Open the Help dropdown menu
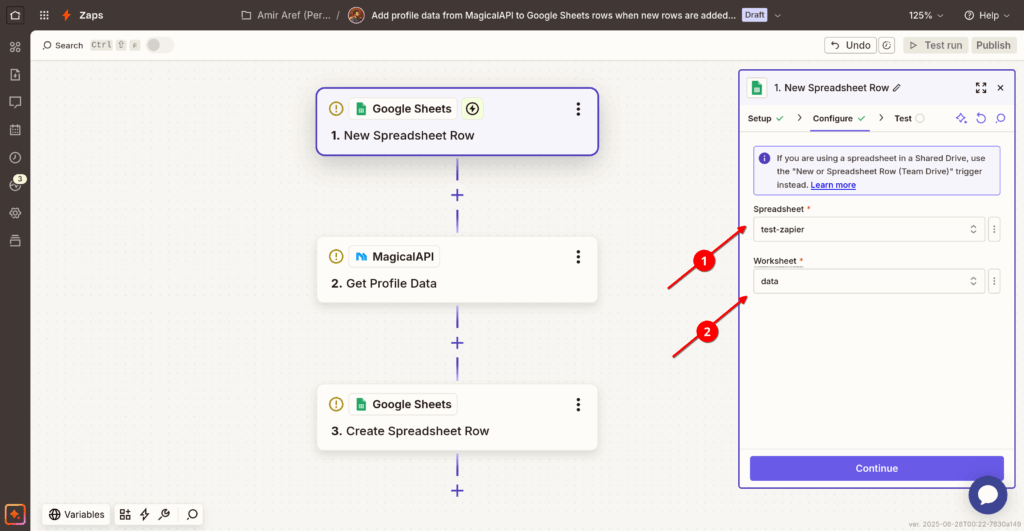 click(x=986, y=15)
